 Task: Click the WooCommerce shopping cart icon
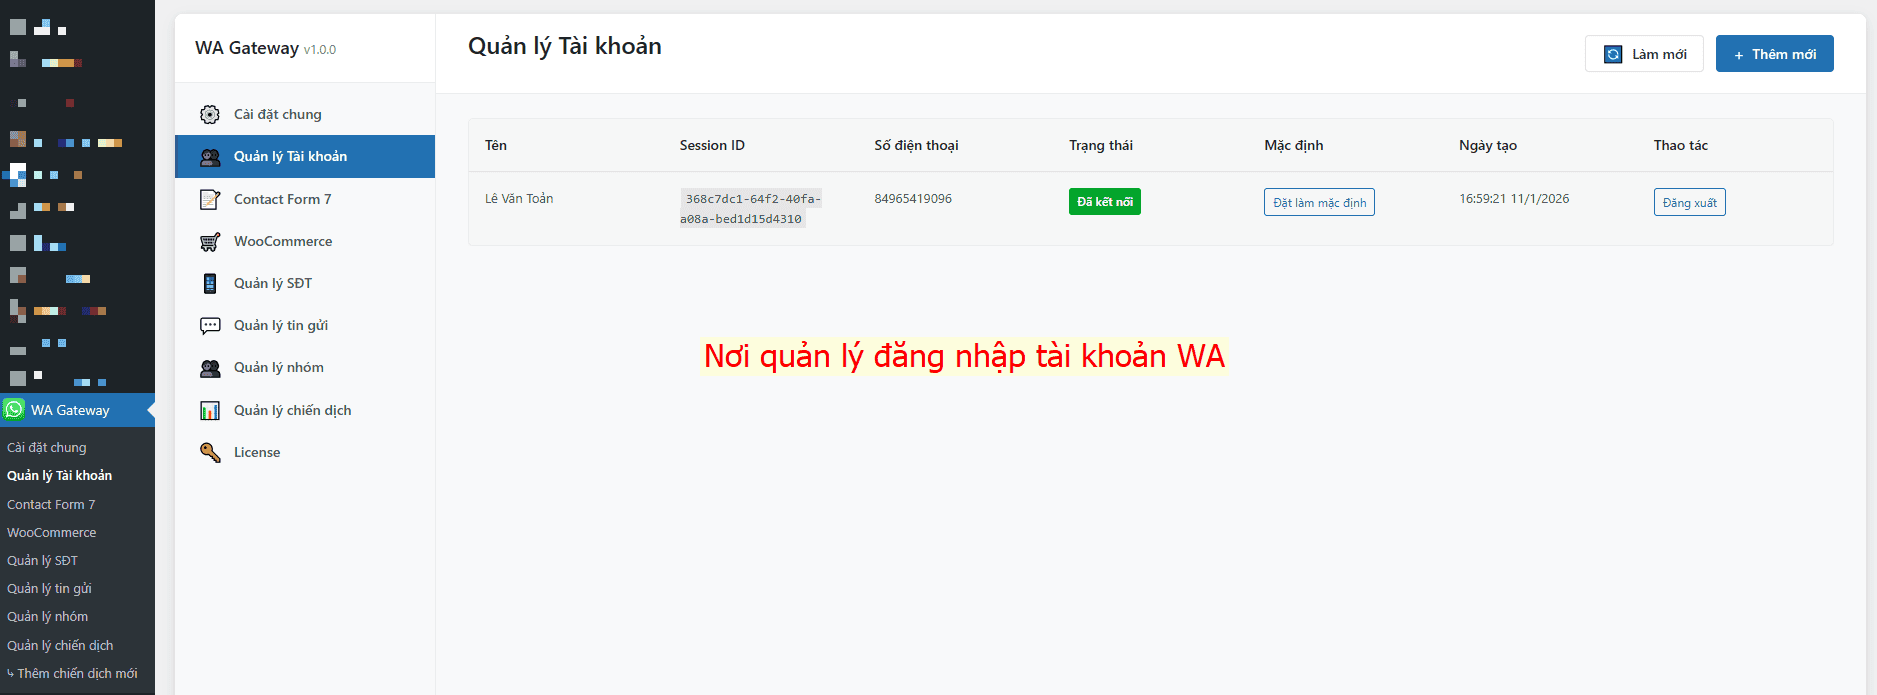click(x=210, y=242)
